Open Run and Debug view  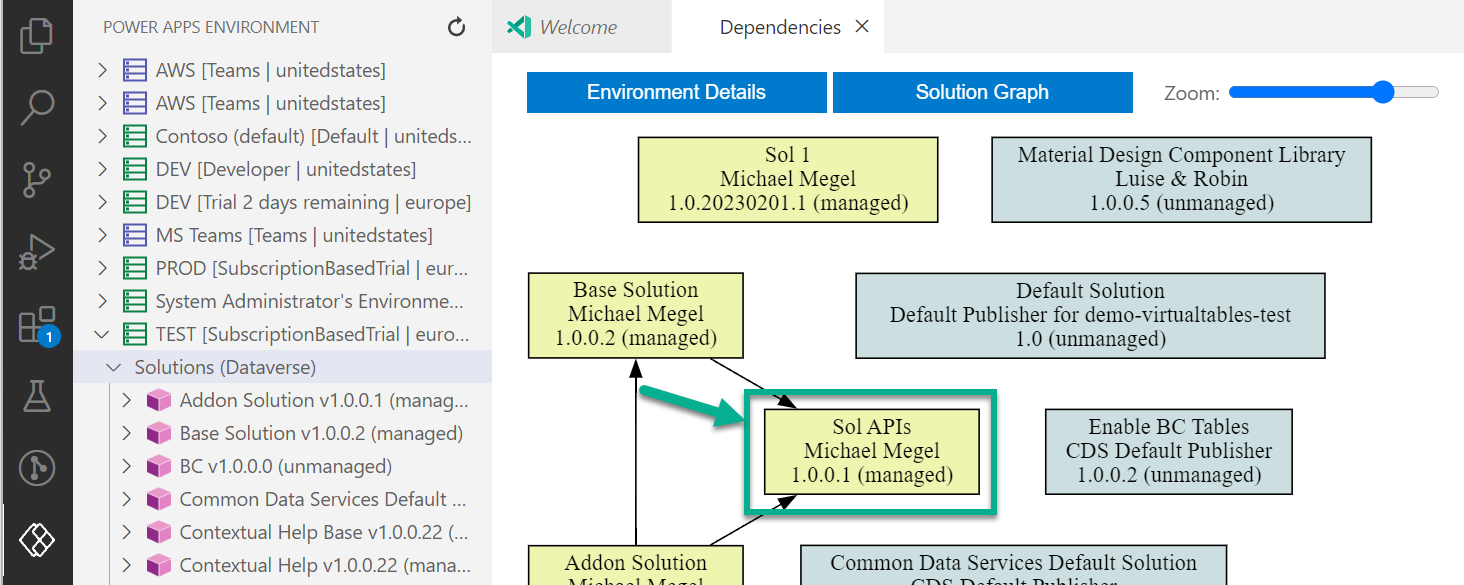pos(37,253)
